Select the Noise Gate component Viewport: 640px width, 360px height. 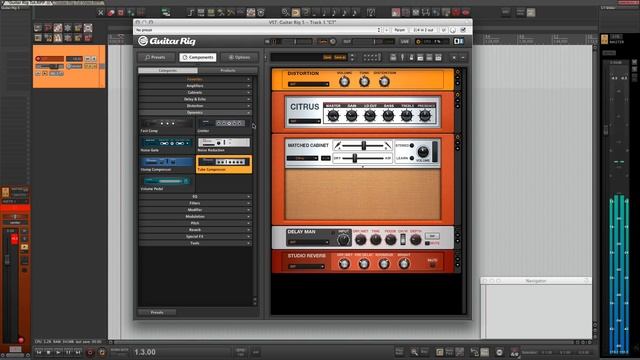pos(167,145)
